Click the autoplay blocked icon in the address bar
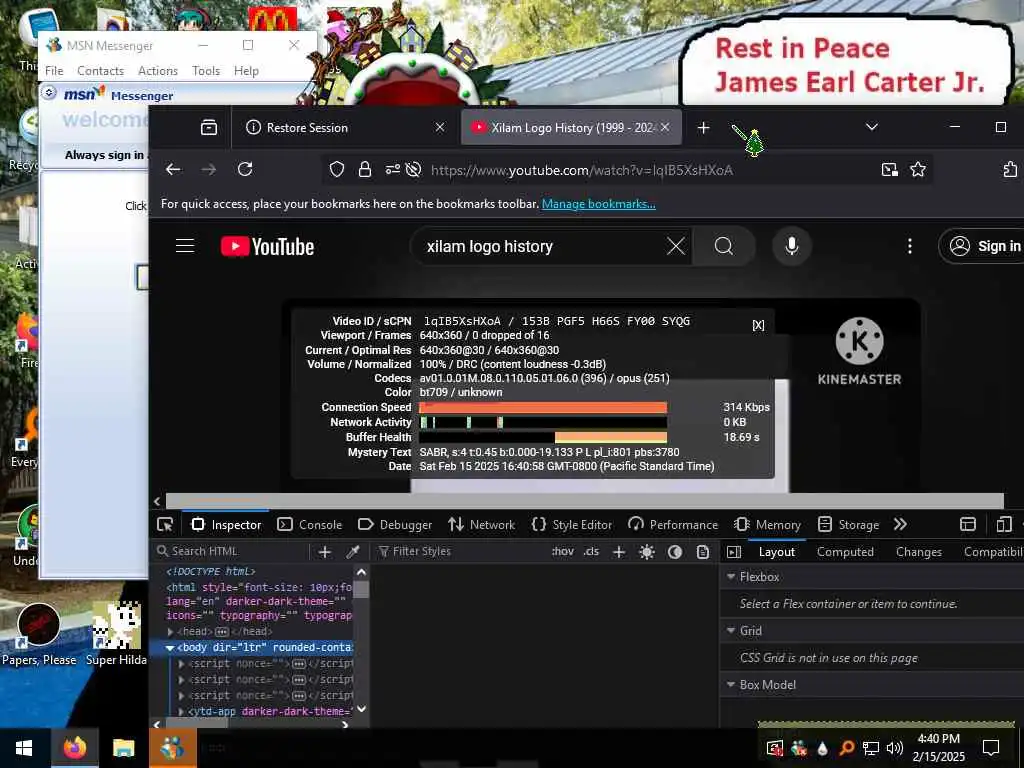 click(413, 170)
